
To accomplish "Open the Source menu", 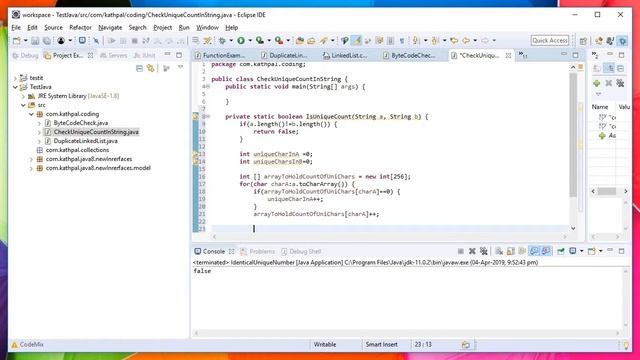I will [x=53, y=28].
